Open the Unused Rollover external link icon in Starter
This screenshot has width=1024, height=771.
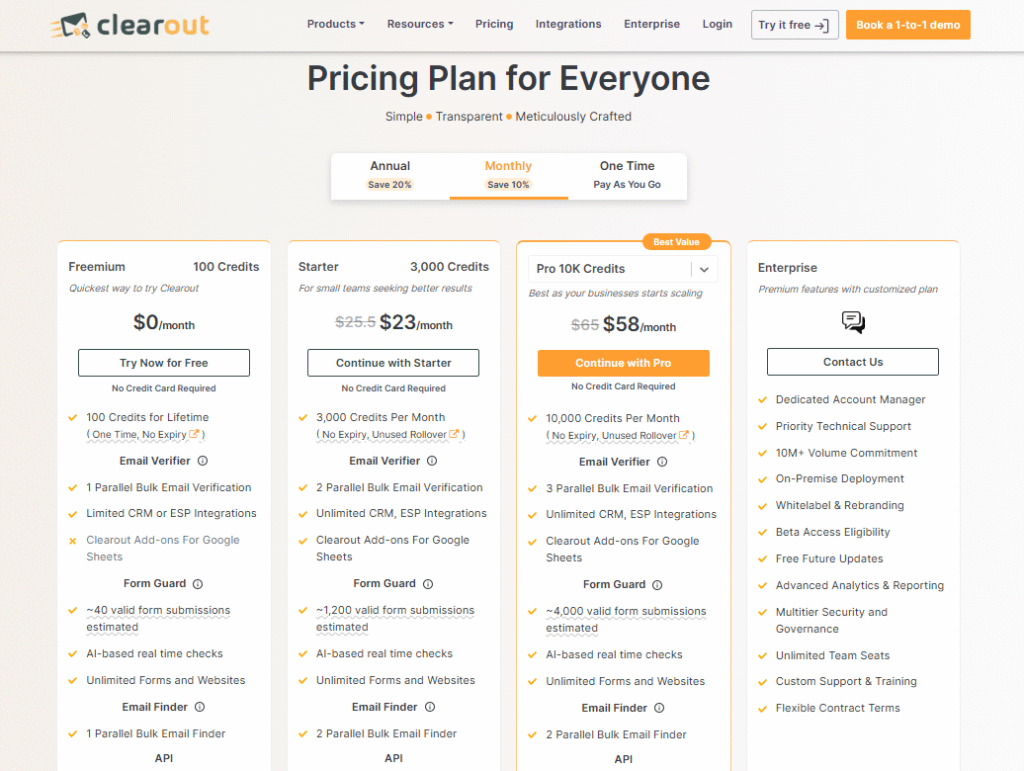coord(455,434)
